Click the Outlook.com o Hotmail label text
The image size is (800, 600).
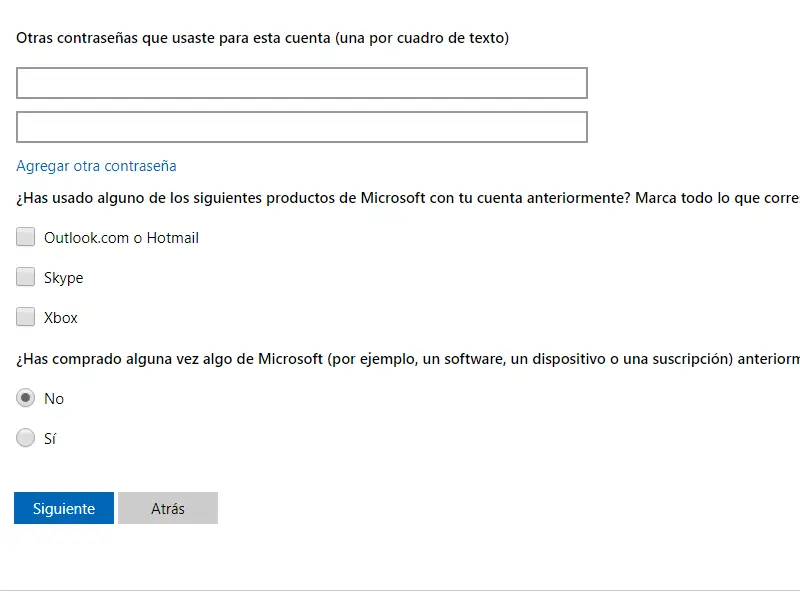pos(121,238)
